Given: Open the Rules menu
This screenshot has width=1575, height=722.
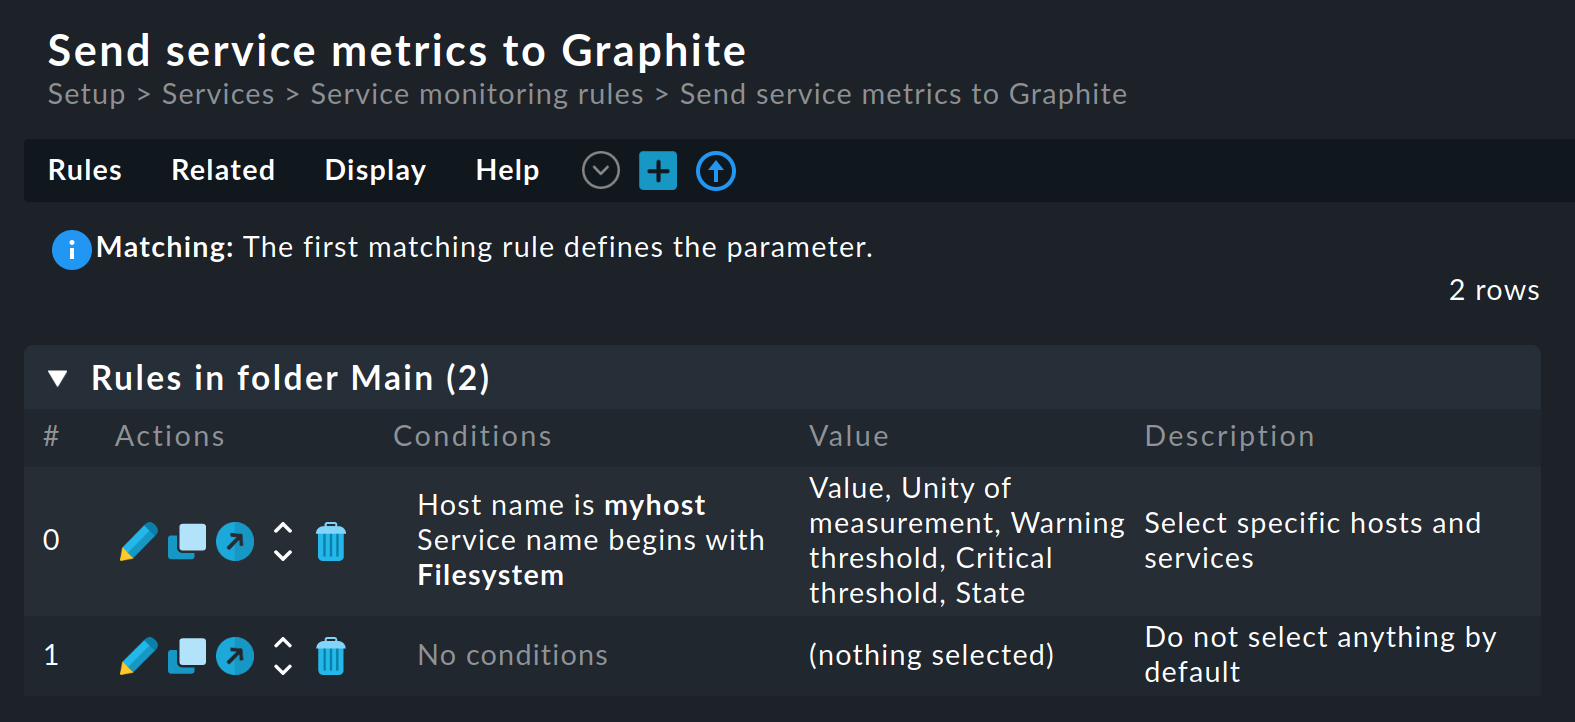Looking at the screenshot, I should (85, 170).
